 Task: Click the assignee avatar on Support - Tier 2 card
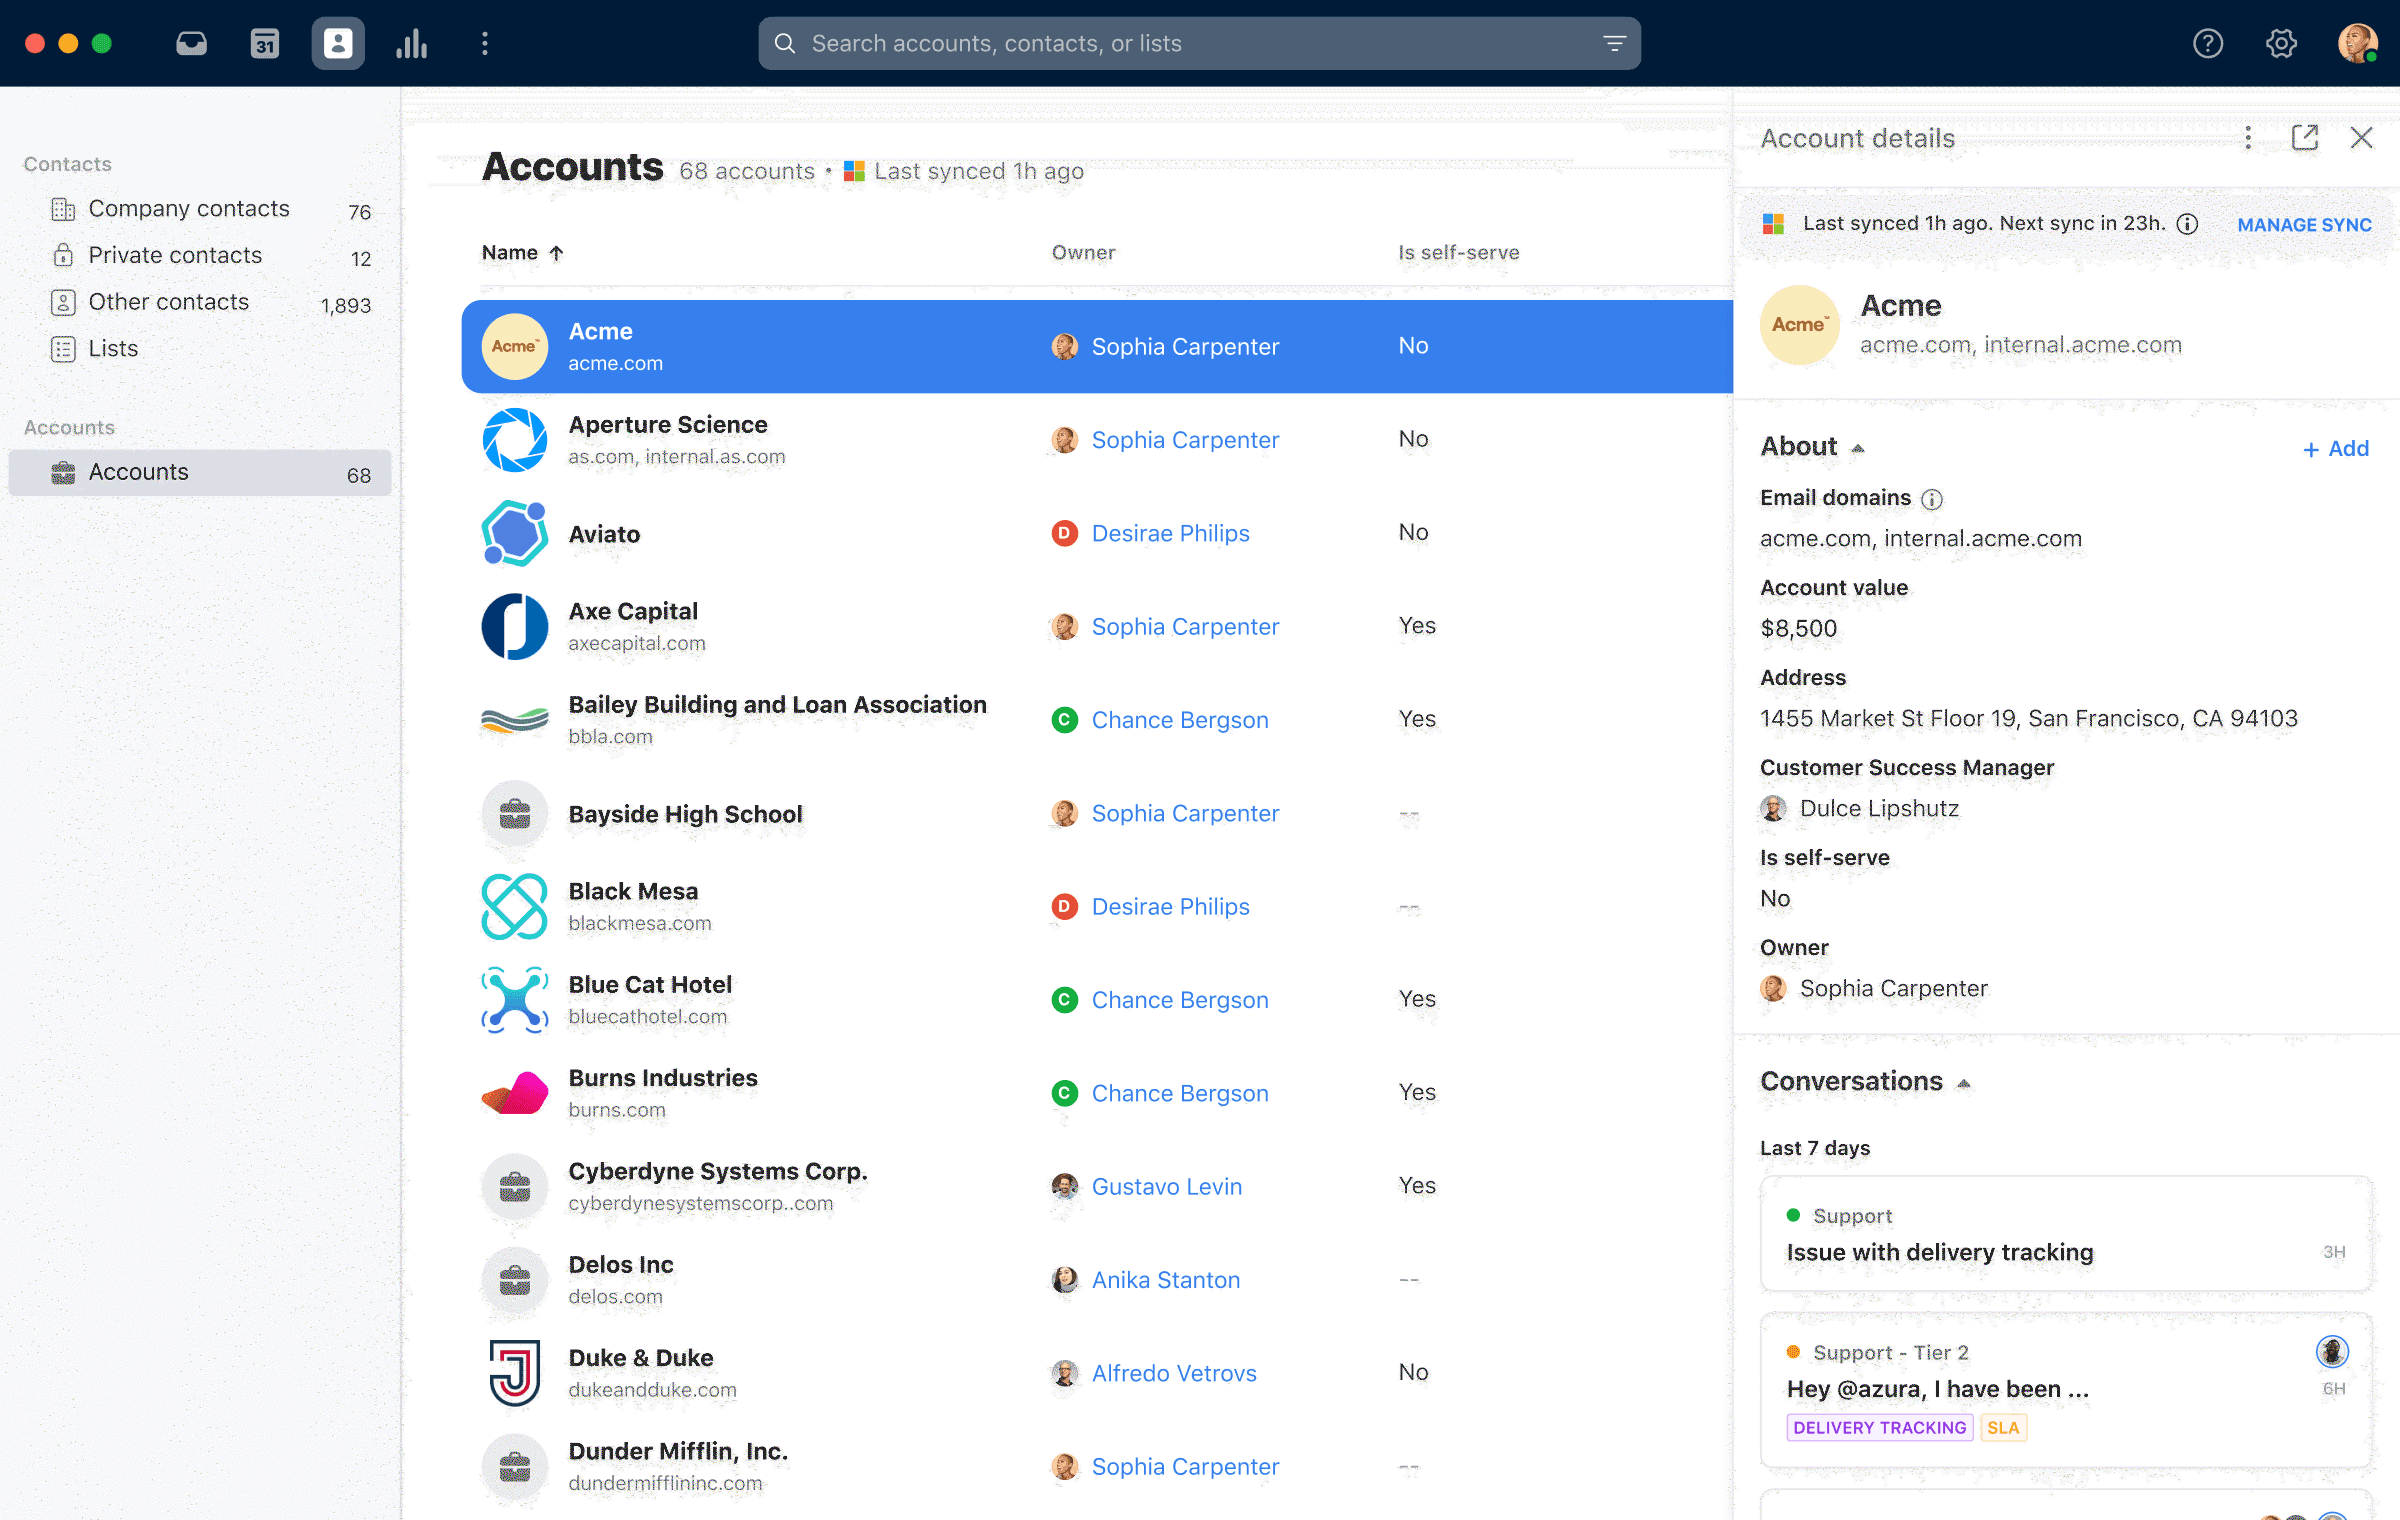click(x=2332, y=1352)
